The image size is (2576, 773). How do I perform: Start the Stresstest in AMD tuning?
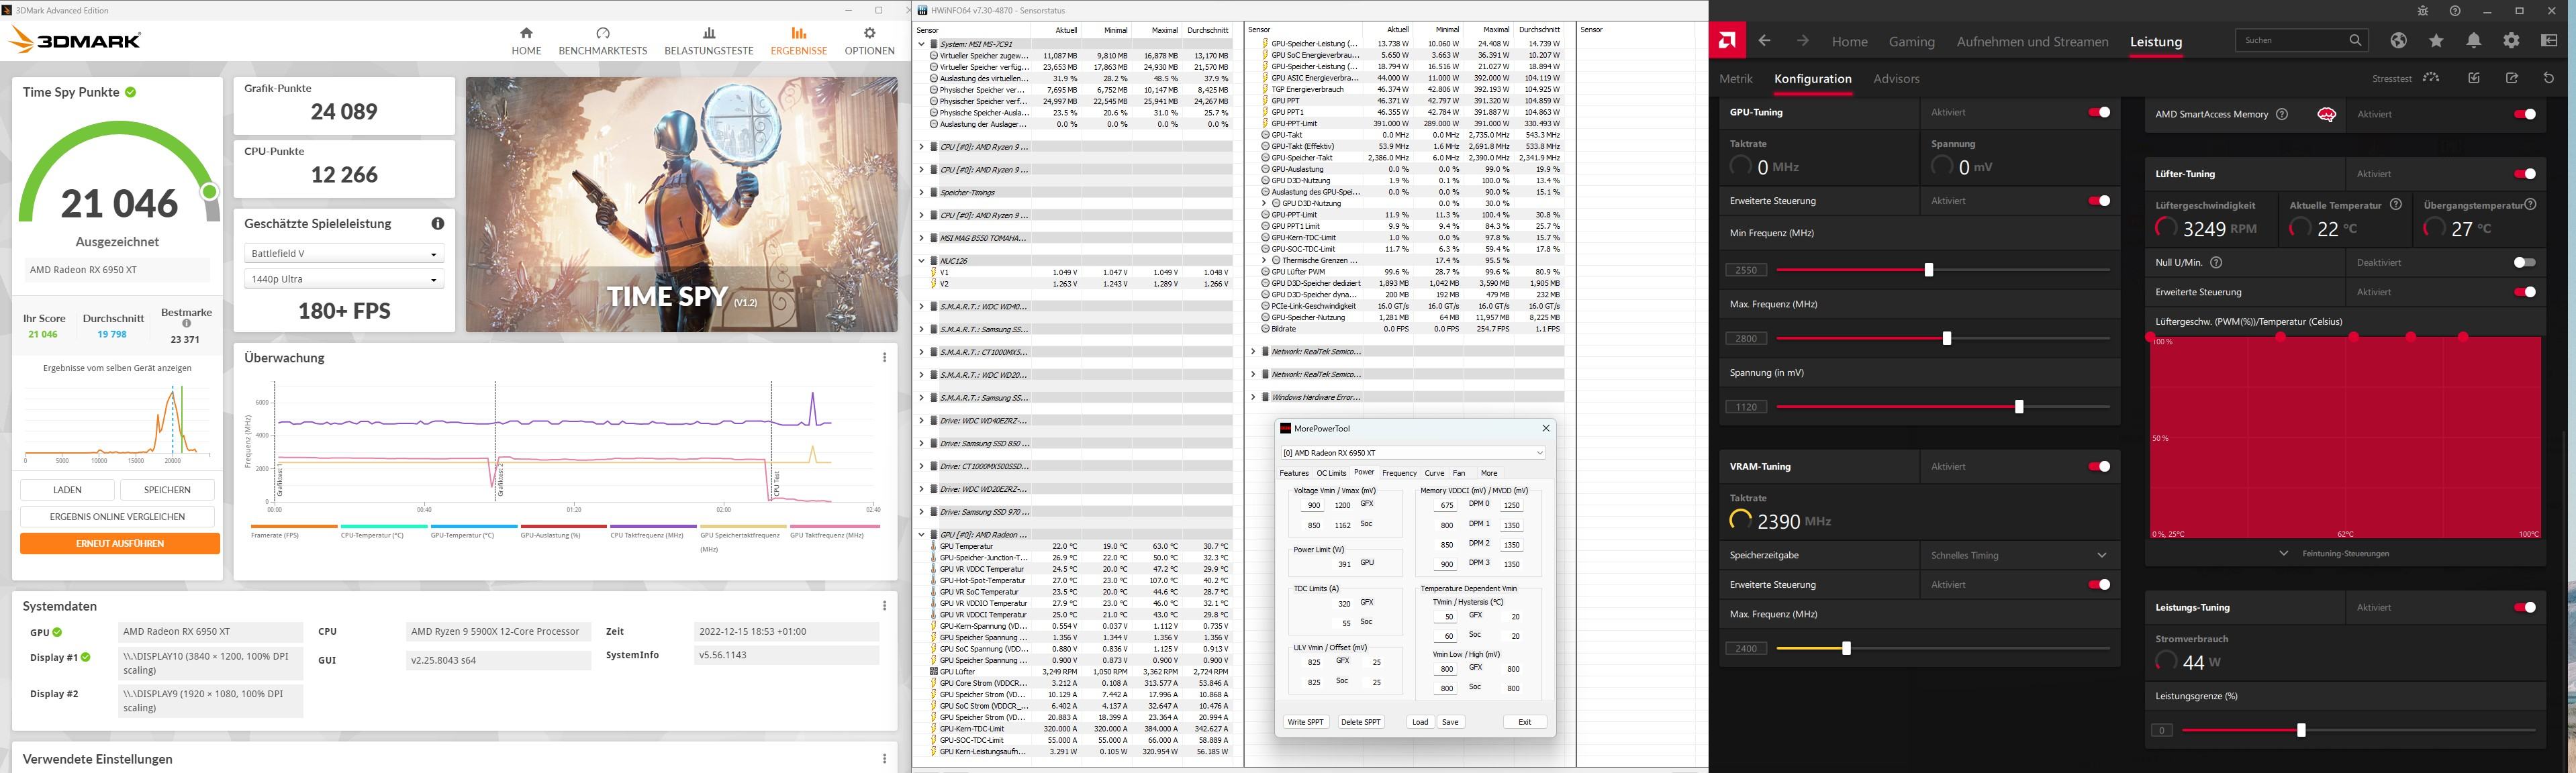click(2431, 78)
